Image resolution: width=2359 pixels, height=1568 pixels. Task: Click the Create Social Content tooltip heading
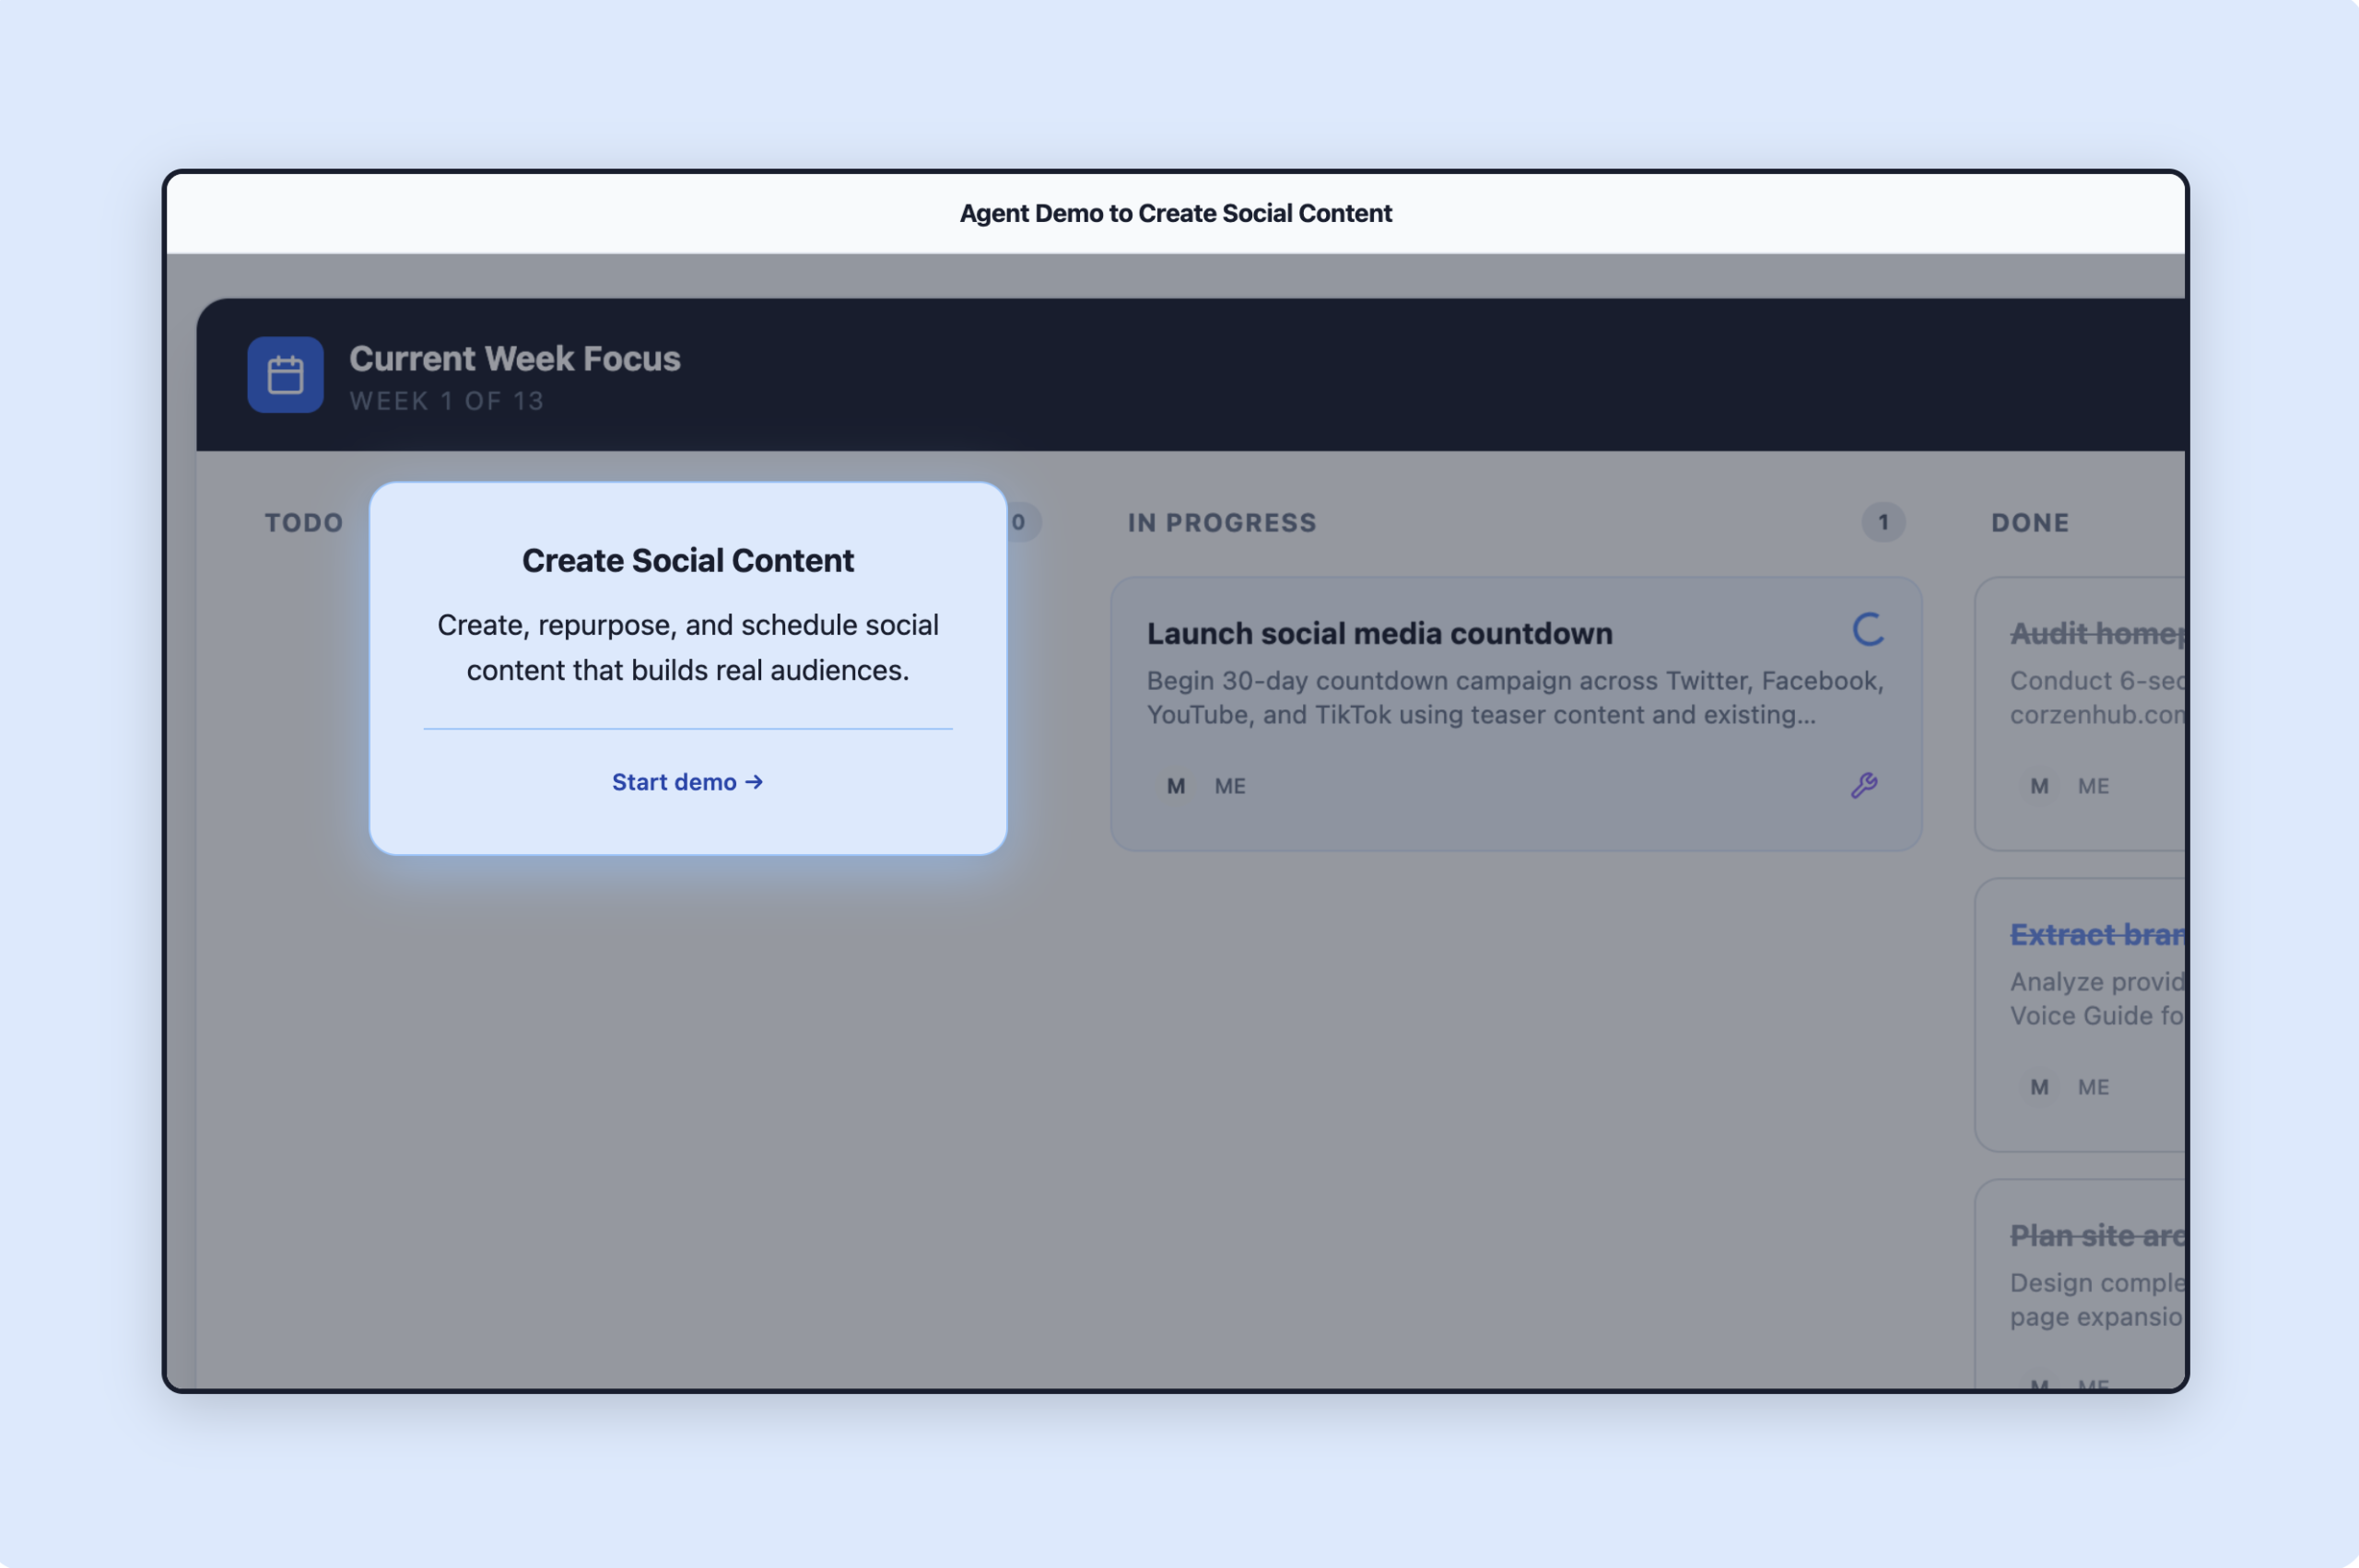pyautogui.click(x=687, y=561)
